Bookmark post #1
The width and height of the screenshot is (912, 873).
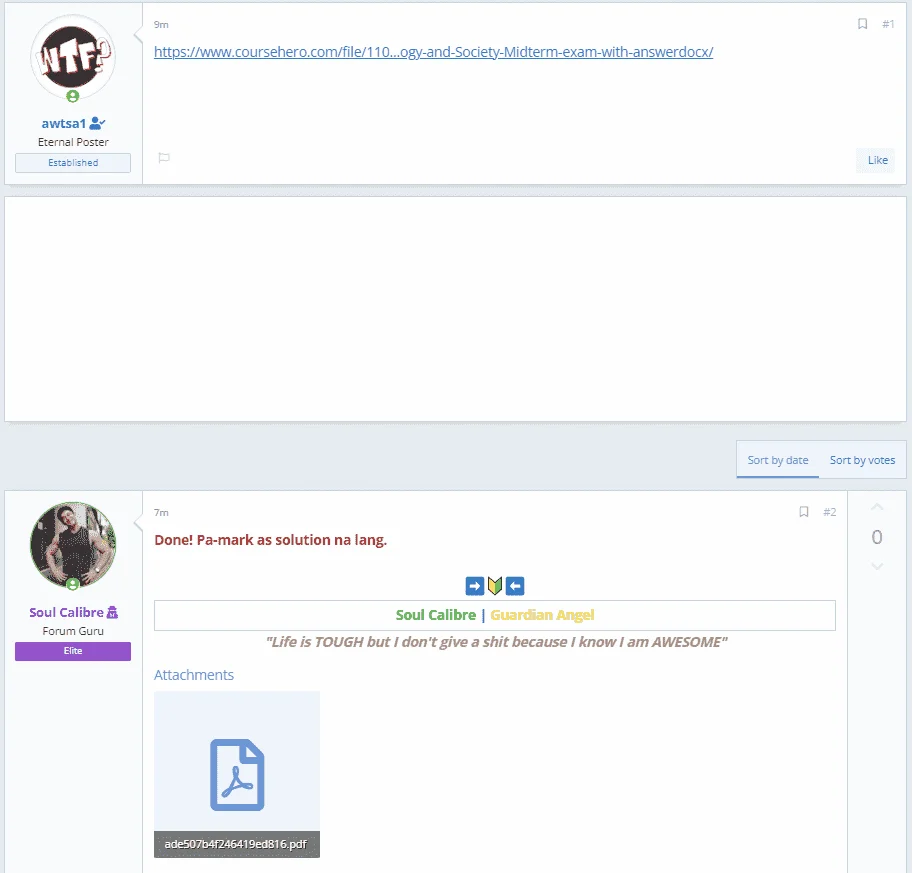tap(863, 24)
